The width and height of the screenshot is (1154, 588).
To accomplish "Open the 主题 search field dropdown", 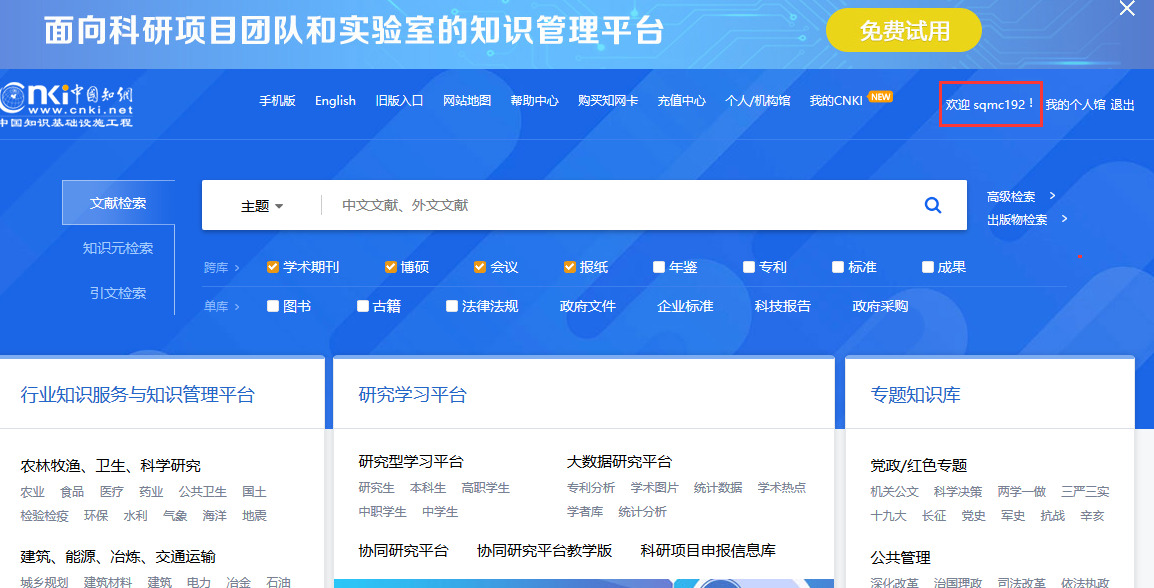I will (262, 206).
